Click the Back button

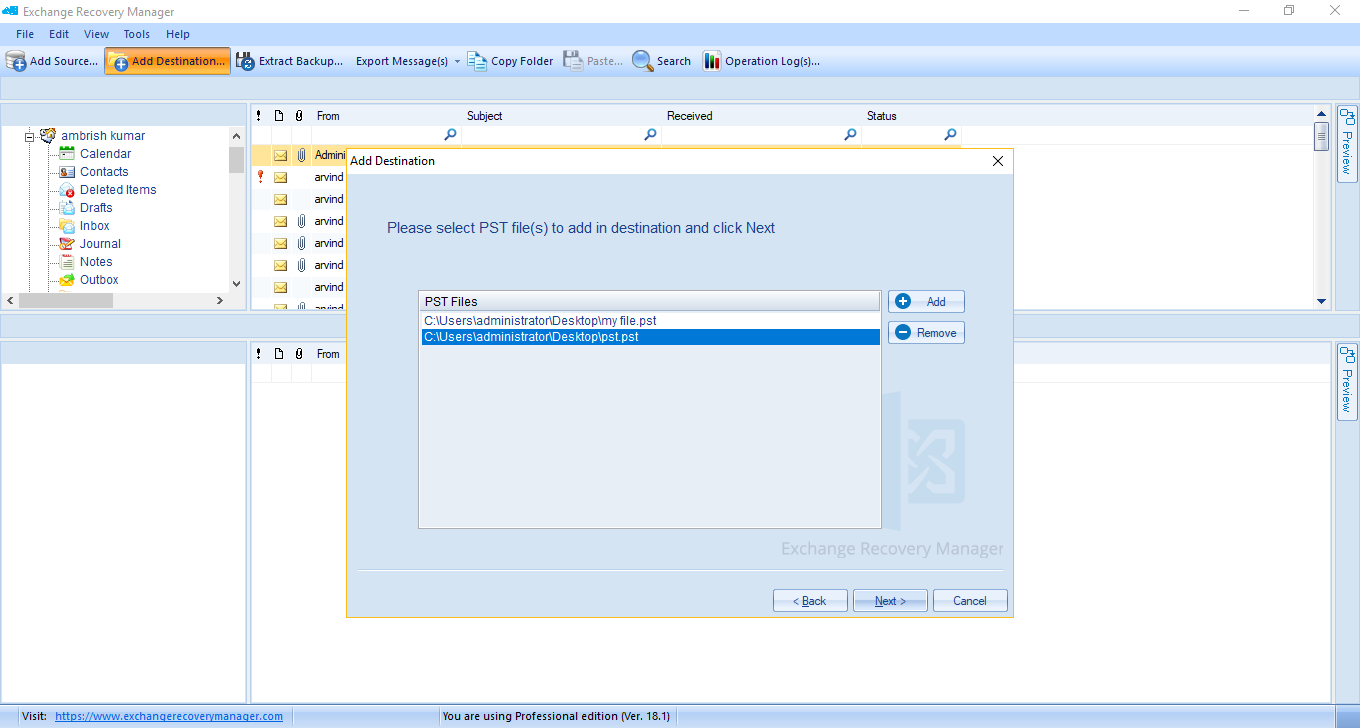[810, 601]
